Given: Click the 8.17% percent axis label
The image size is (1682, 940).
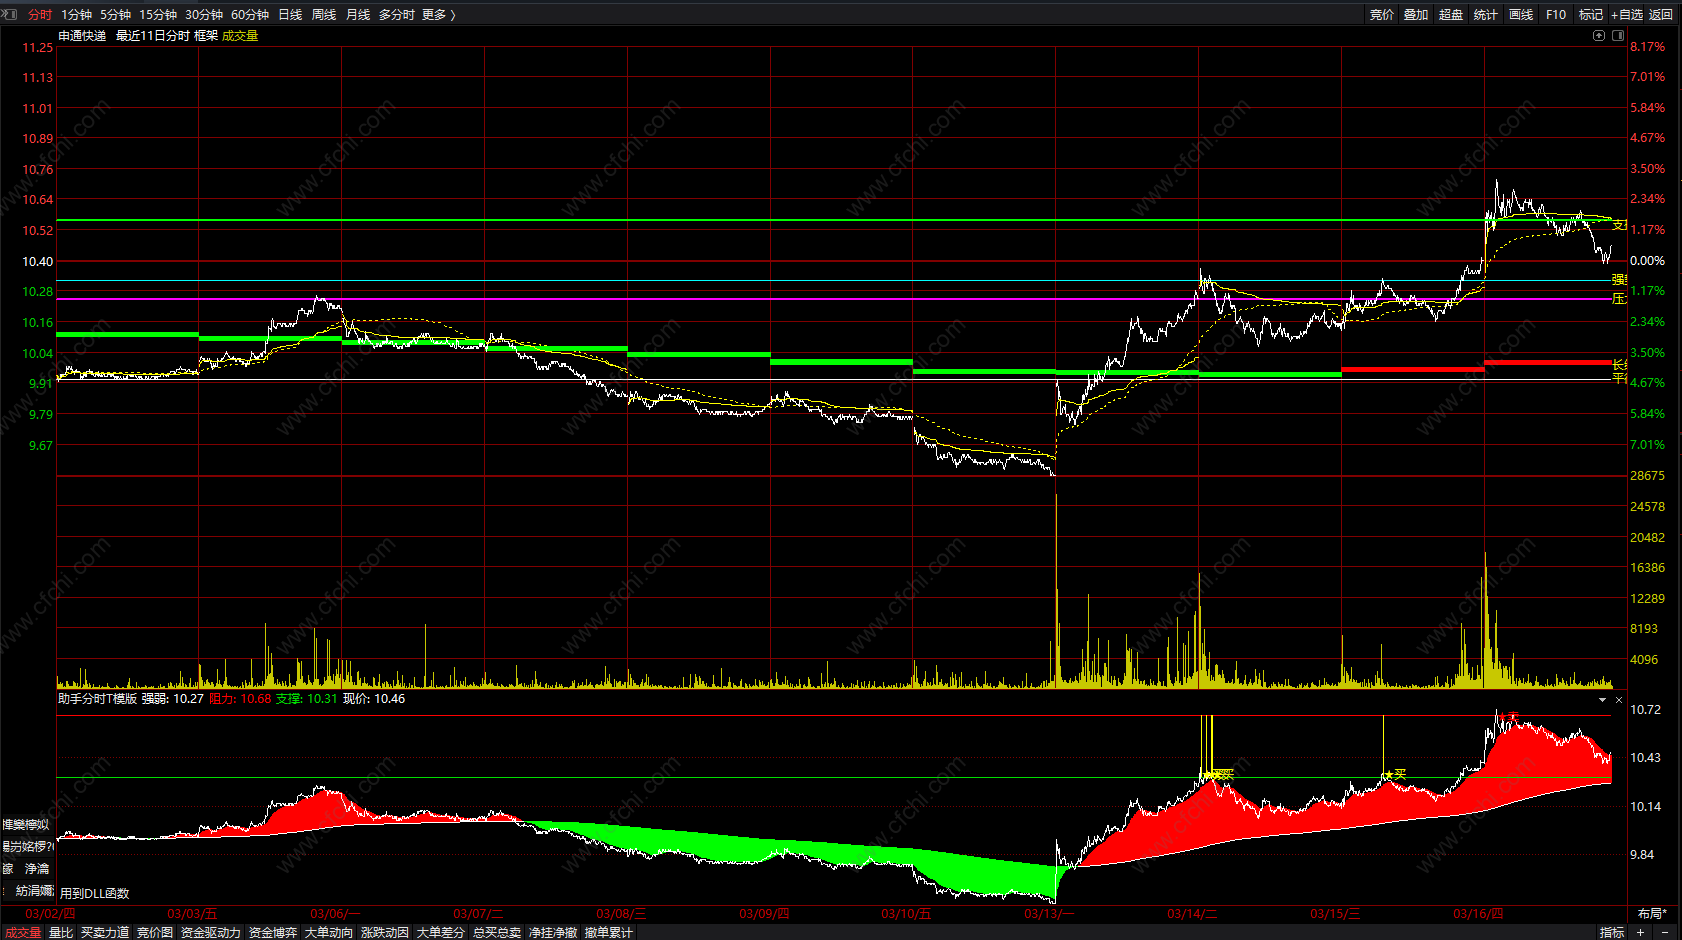Looking at the screenshot, I should coord(1648,47).
